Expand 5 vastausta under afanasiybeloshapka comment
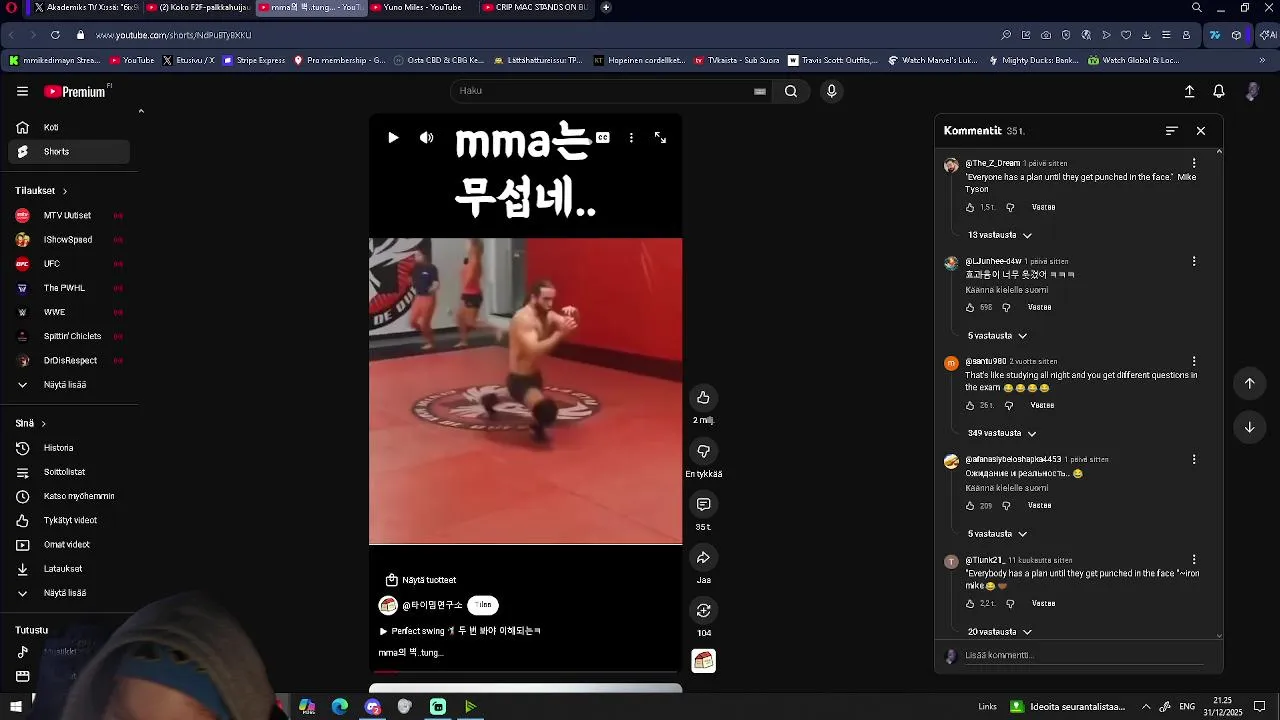 [x=997, y=534]
